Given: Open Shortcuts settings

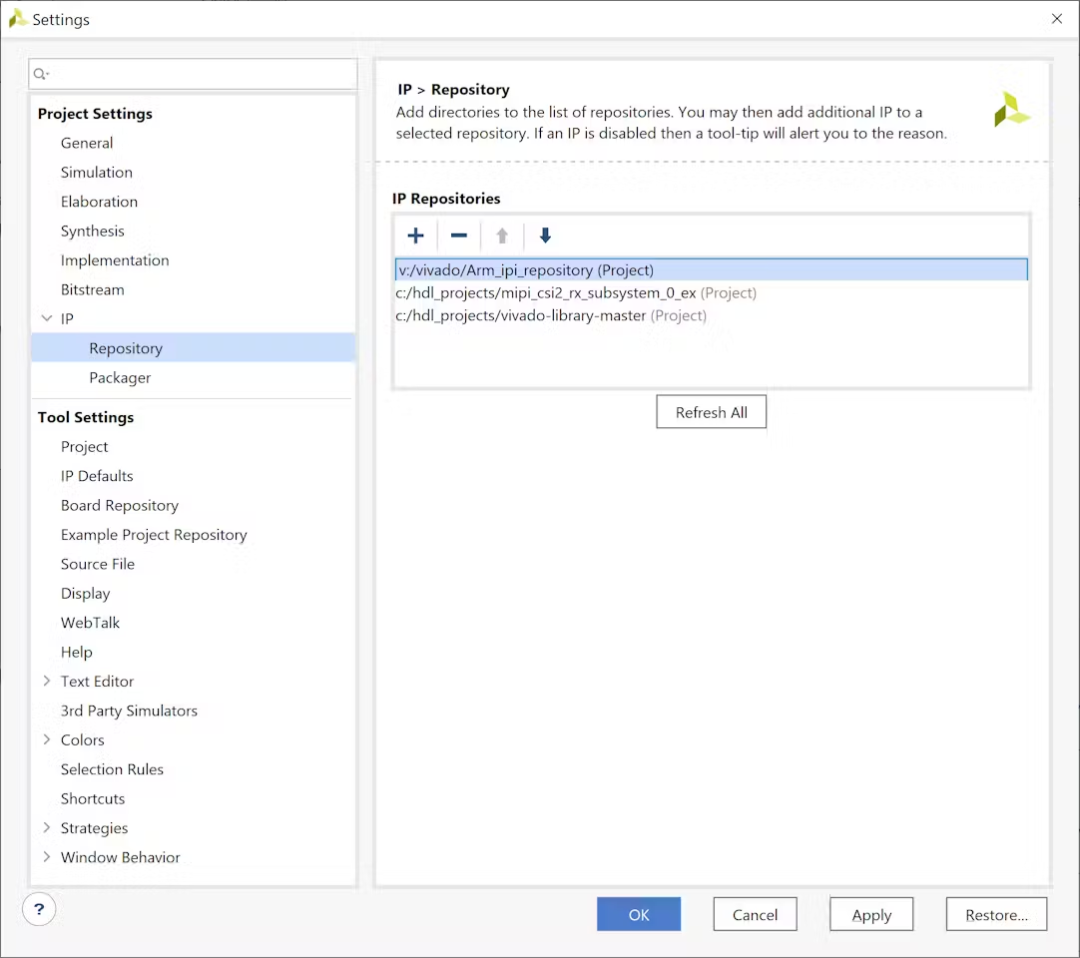Looking at the screenshot, I should point(92,798).
